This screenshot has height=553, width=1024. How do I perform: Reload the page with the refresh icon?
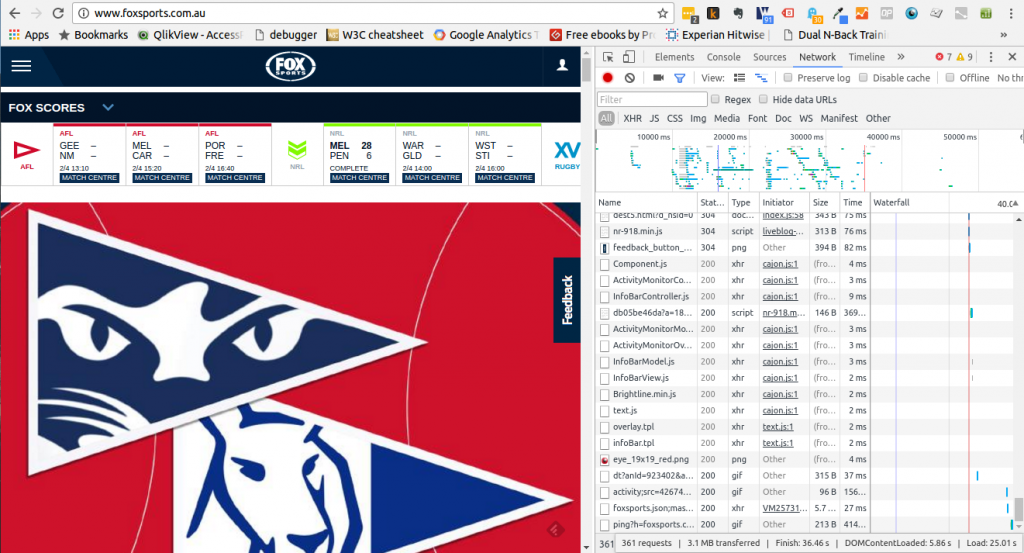57,13
